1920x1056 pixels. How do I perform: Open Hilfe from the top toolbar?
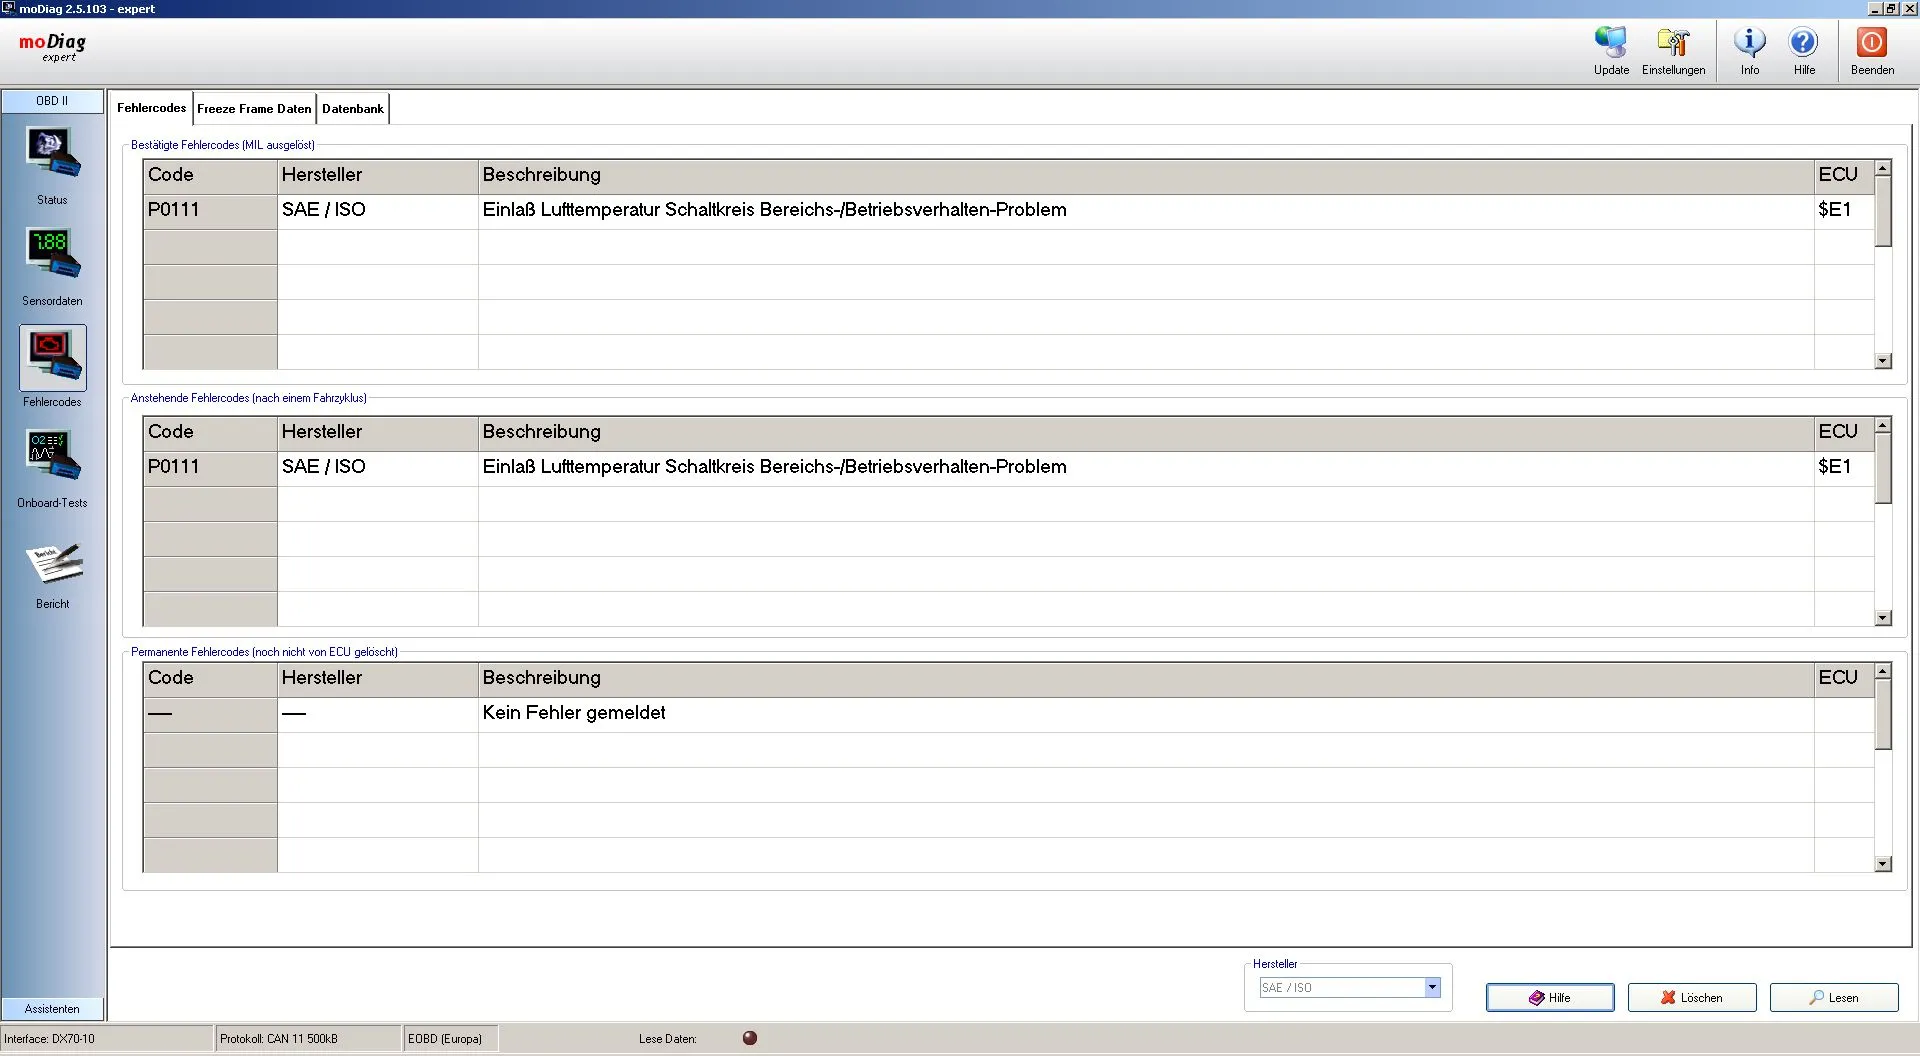pyautogui.click(x=1804, y=50)
